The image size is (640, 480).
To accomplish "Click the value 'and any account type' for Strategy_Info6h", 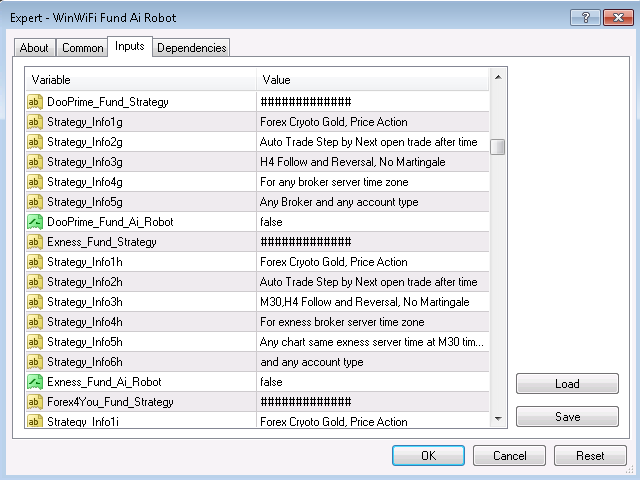I will [312, 362].
